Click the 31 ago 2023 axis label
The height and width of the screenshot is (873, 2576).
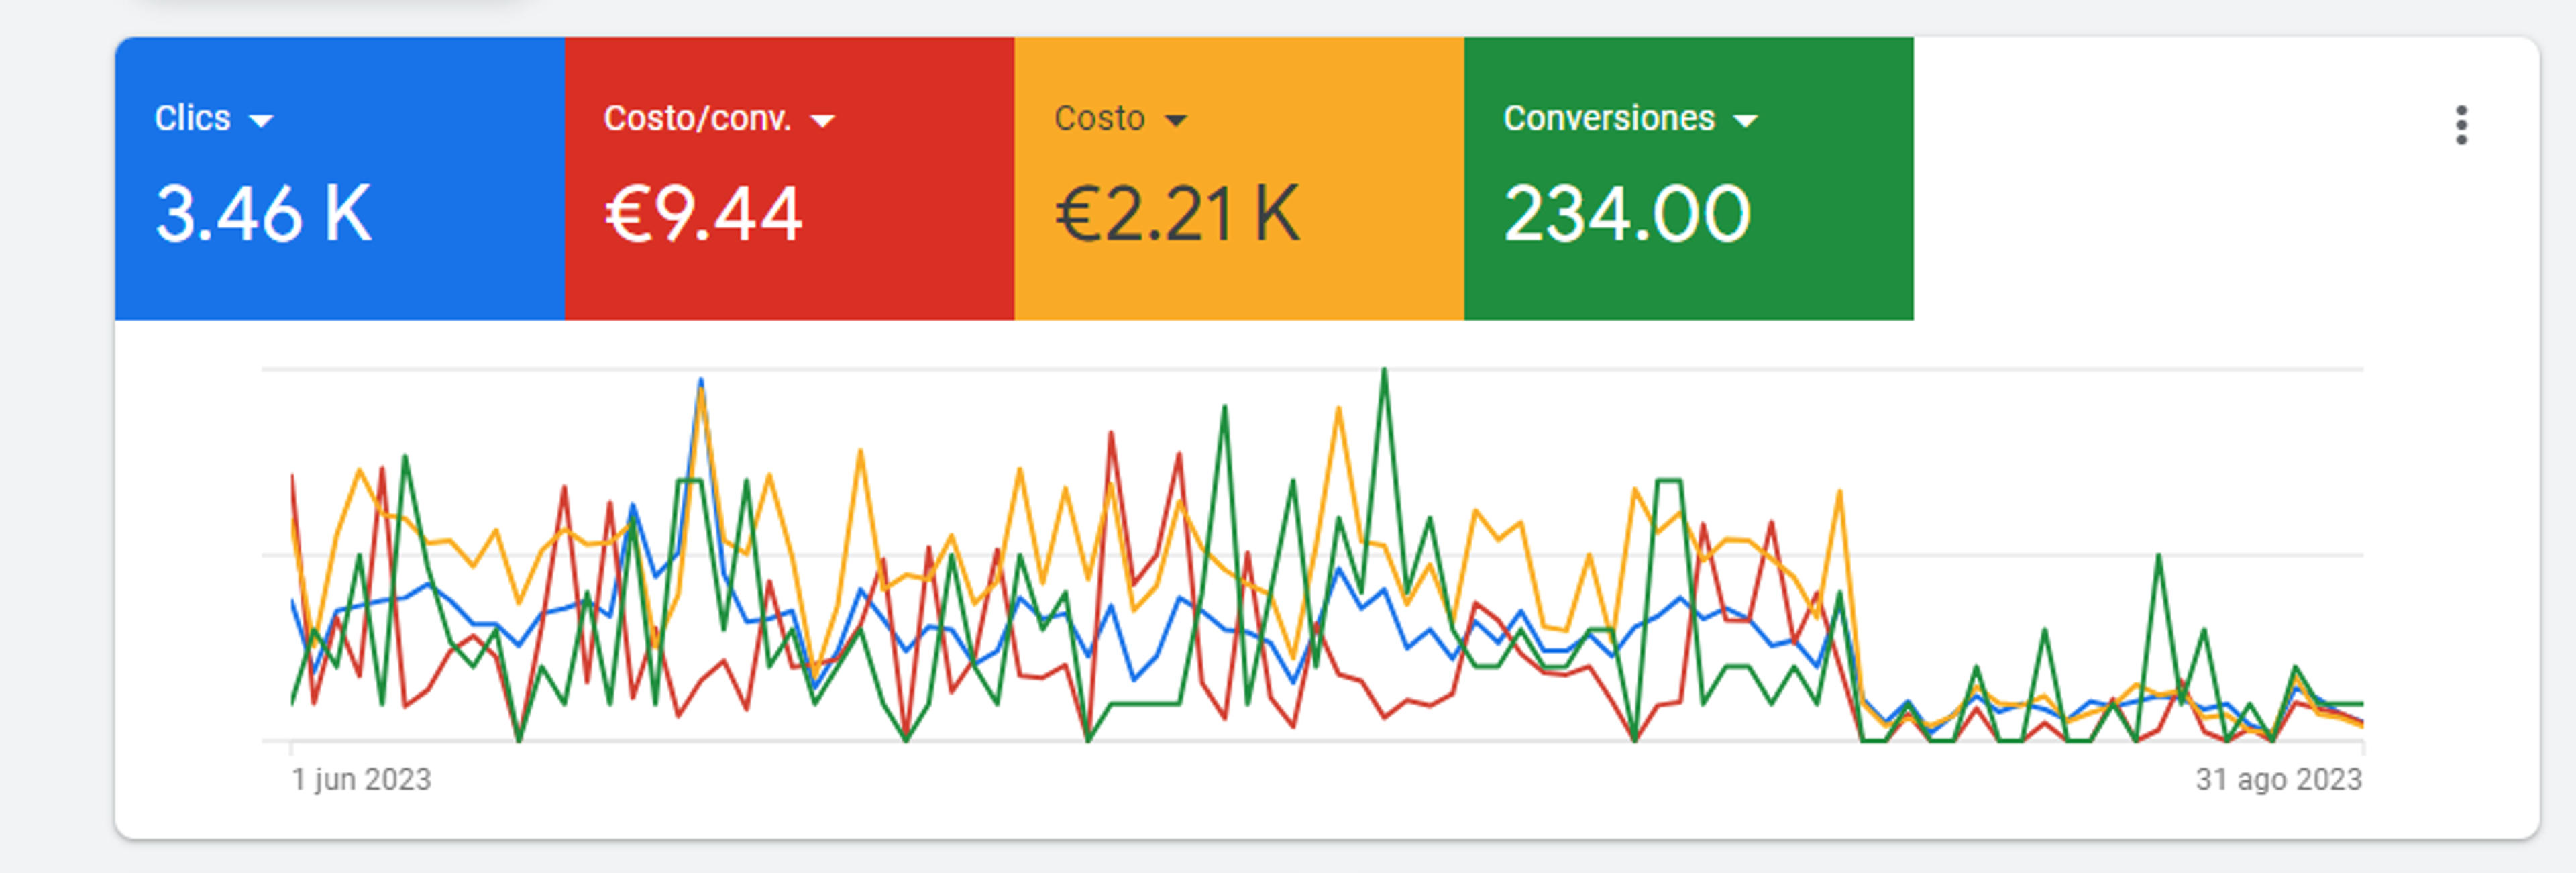(x=2279, y=779)
